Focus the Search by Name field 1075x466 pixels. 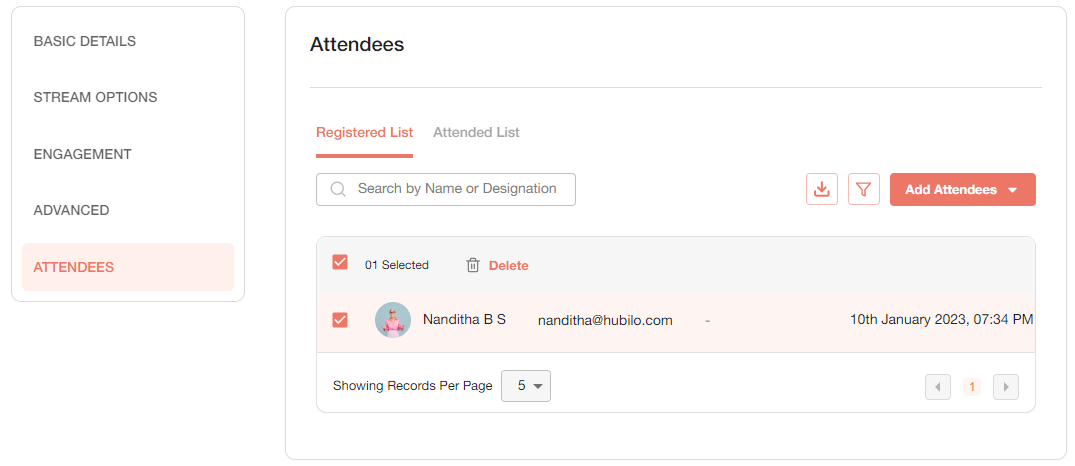click(x=446, y=189)
